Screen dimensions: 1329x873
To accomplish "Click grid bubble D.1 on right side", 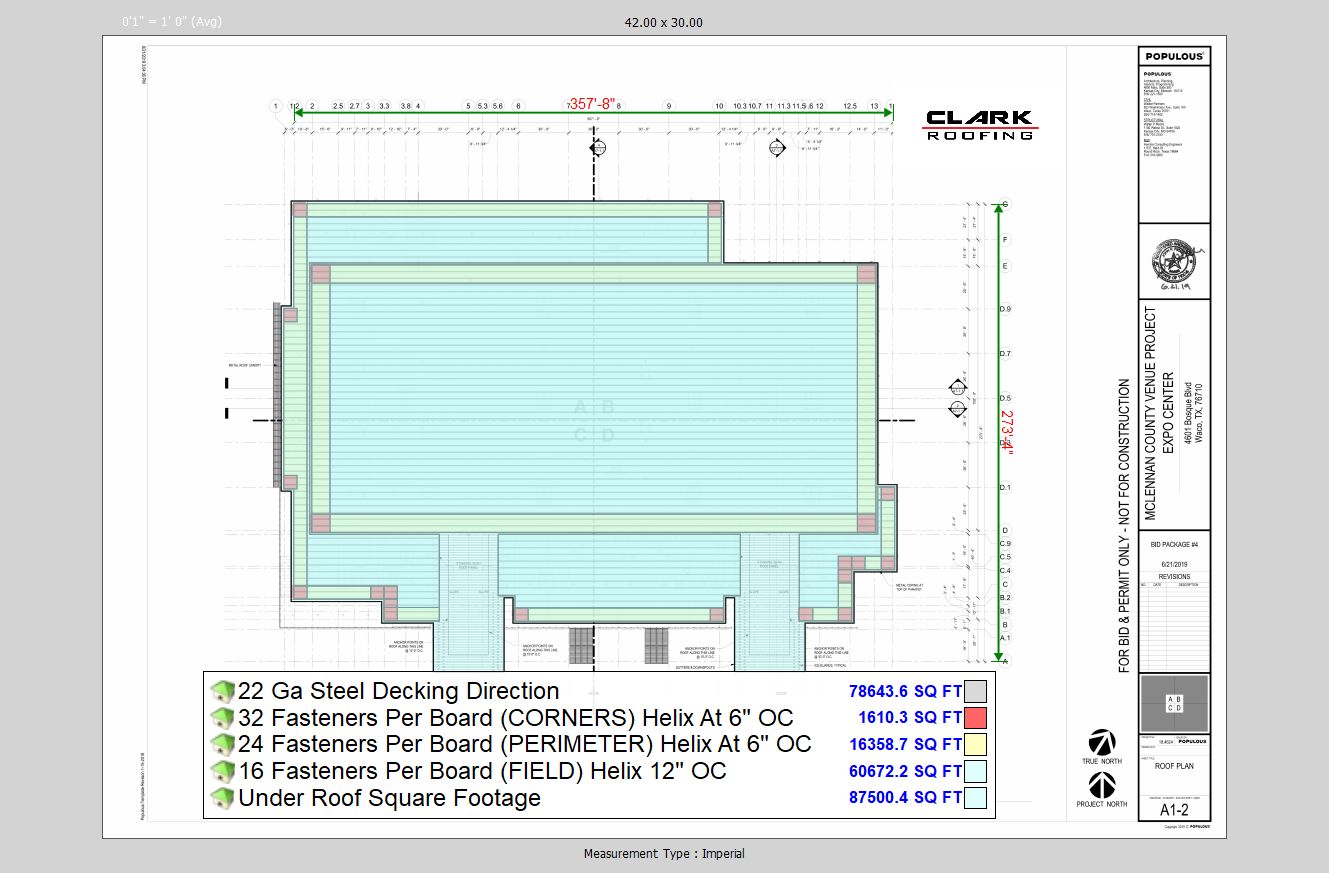I will tap(1006, 487).
